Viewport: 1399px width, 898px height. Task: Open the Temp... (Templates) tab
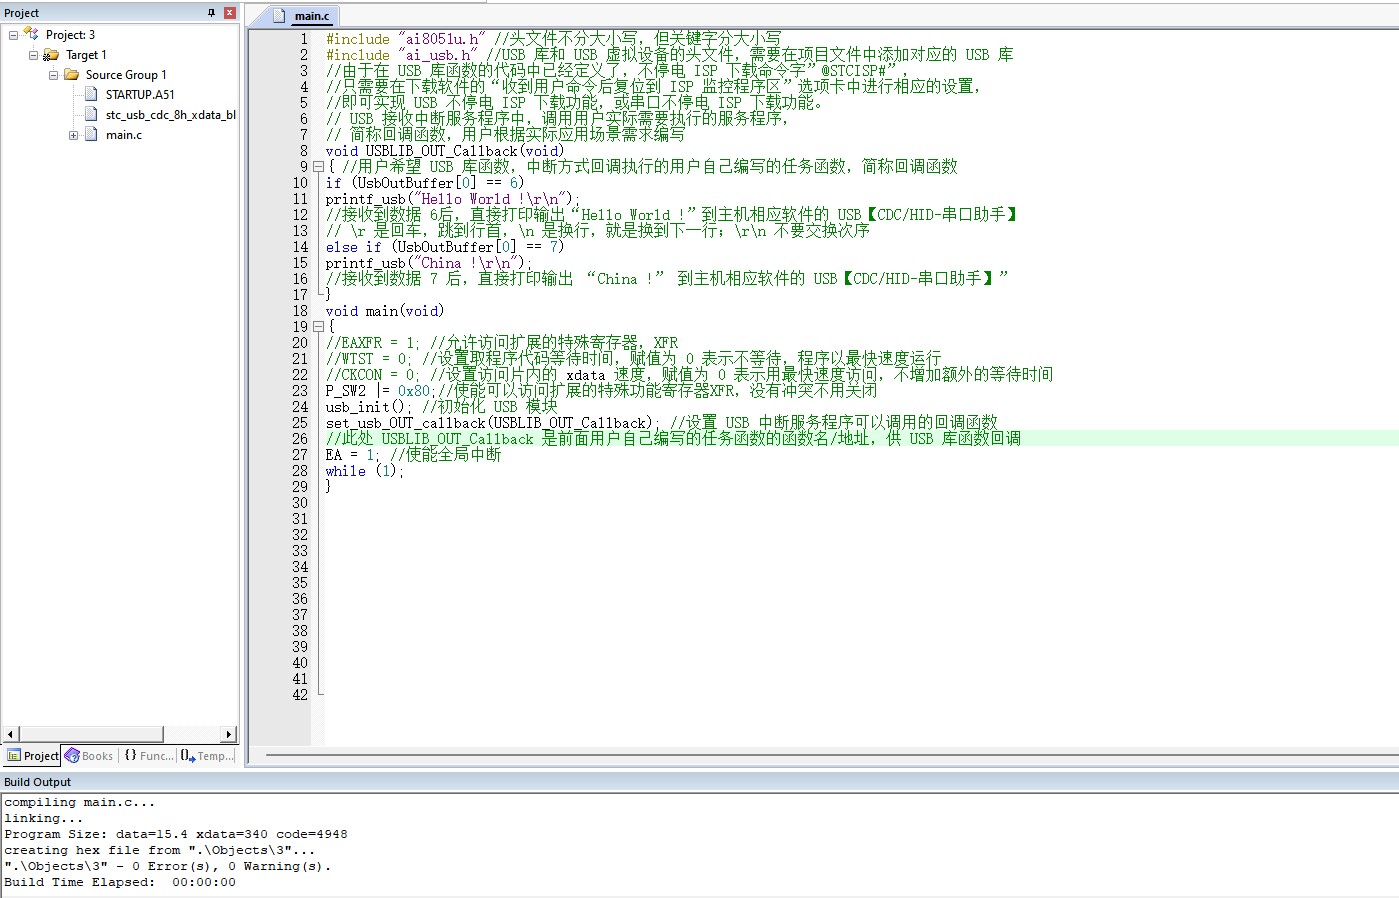pyautogui.click(x=207, y=756)
